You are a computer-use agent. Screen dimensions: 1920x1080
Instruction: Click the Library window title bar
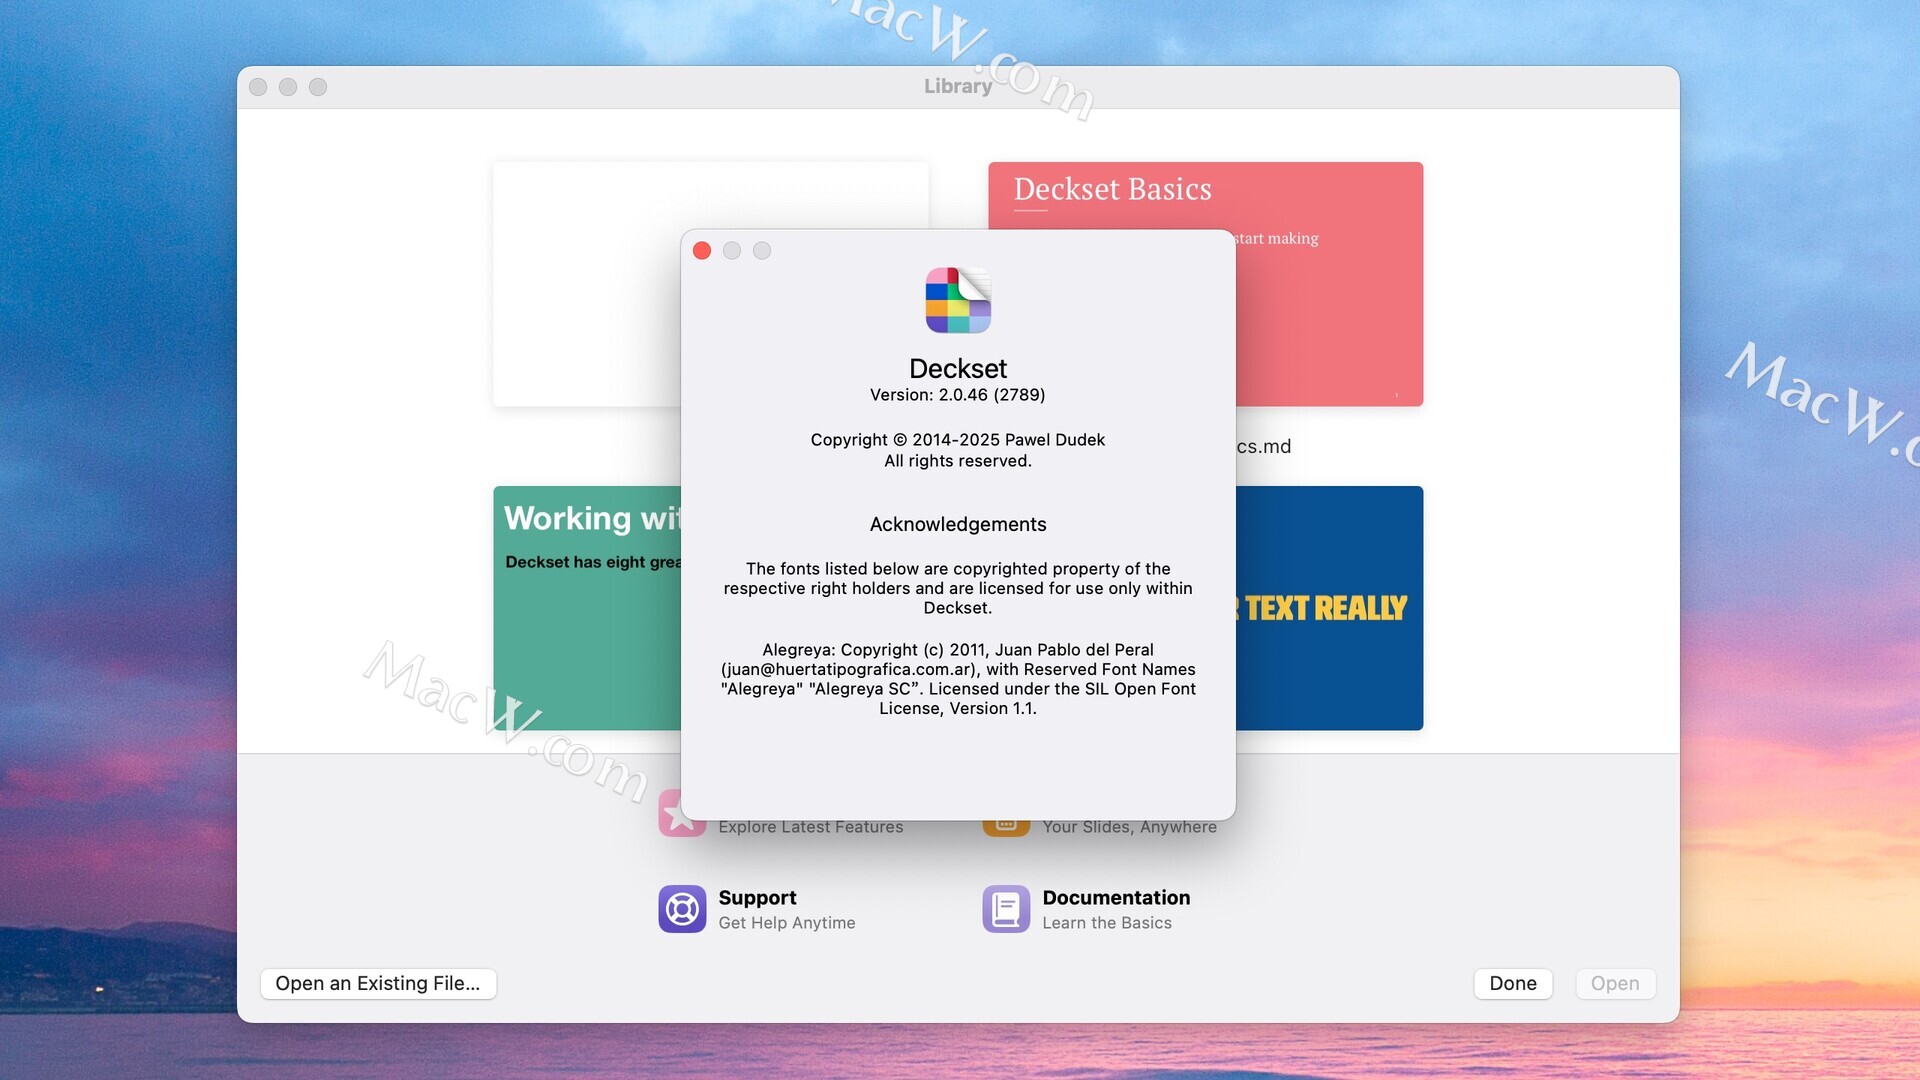pos(957,87)
